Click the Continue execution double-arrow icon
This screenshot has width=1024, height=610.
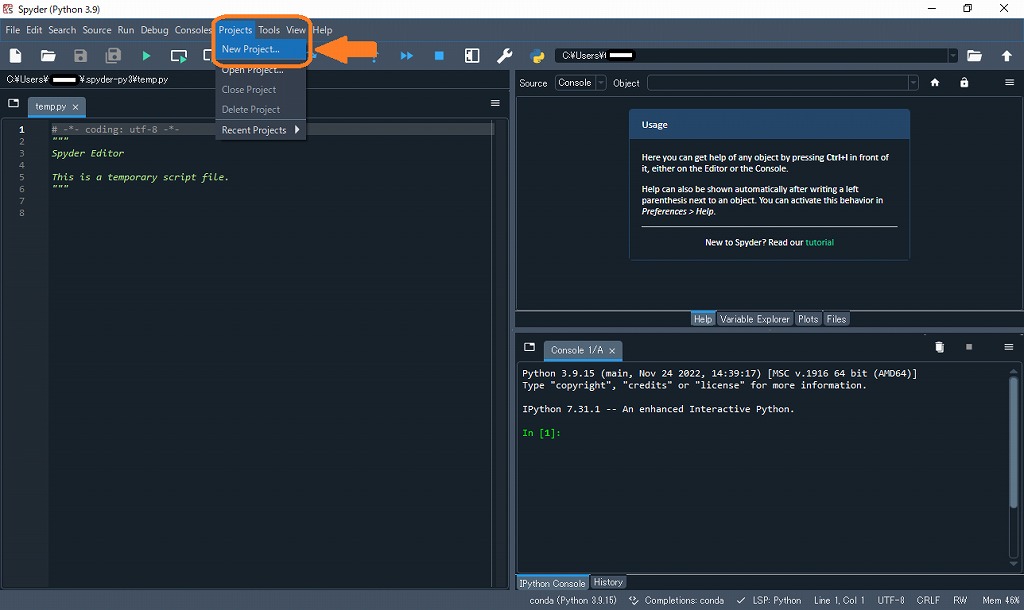click(406, 56)
